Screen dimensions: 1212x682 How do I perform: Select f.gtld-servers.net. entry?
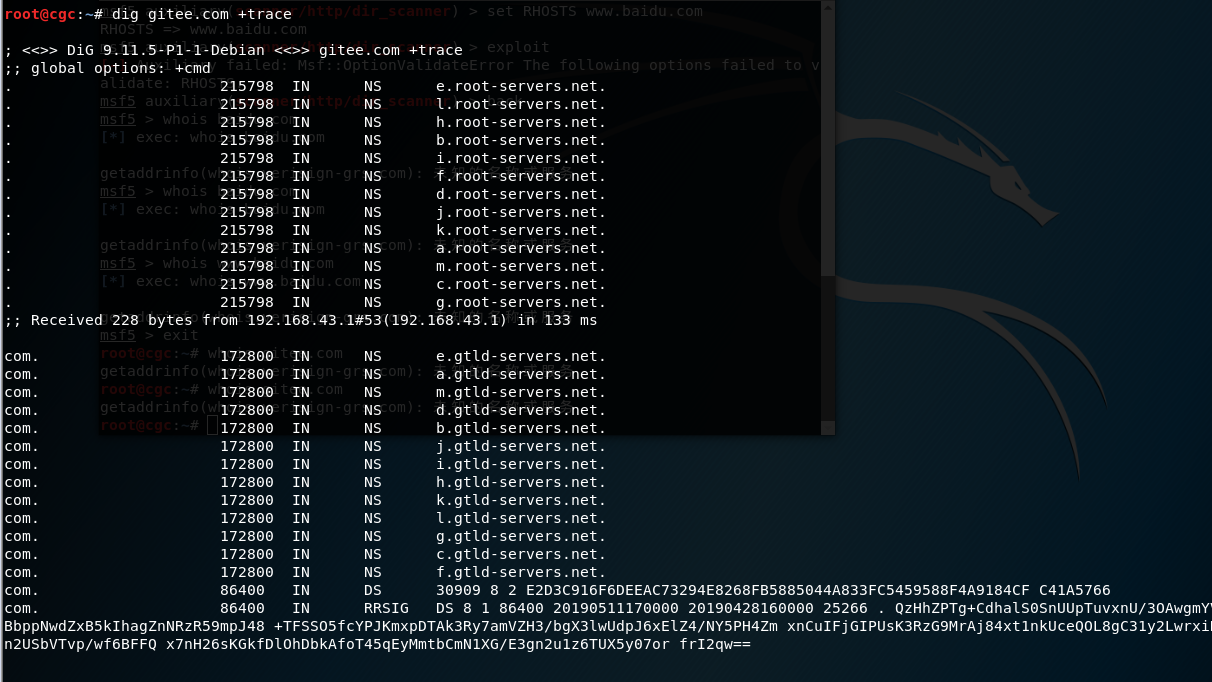521,572
